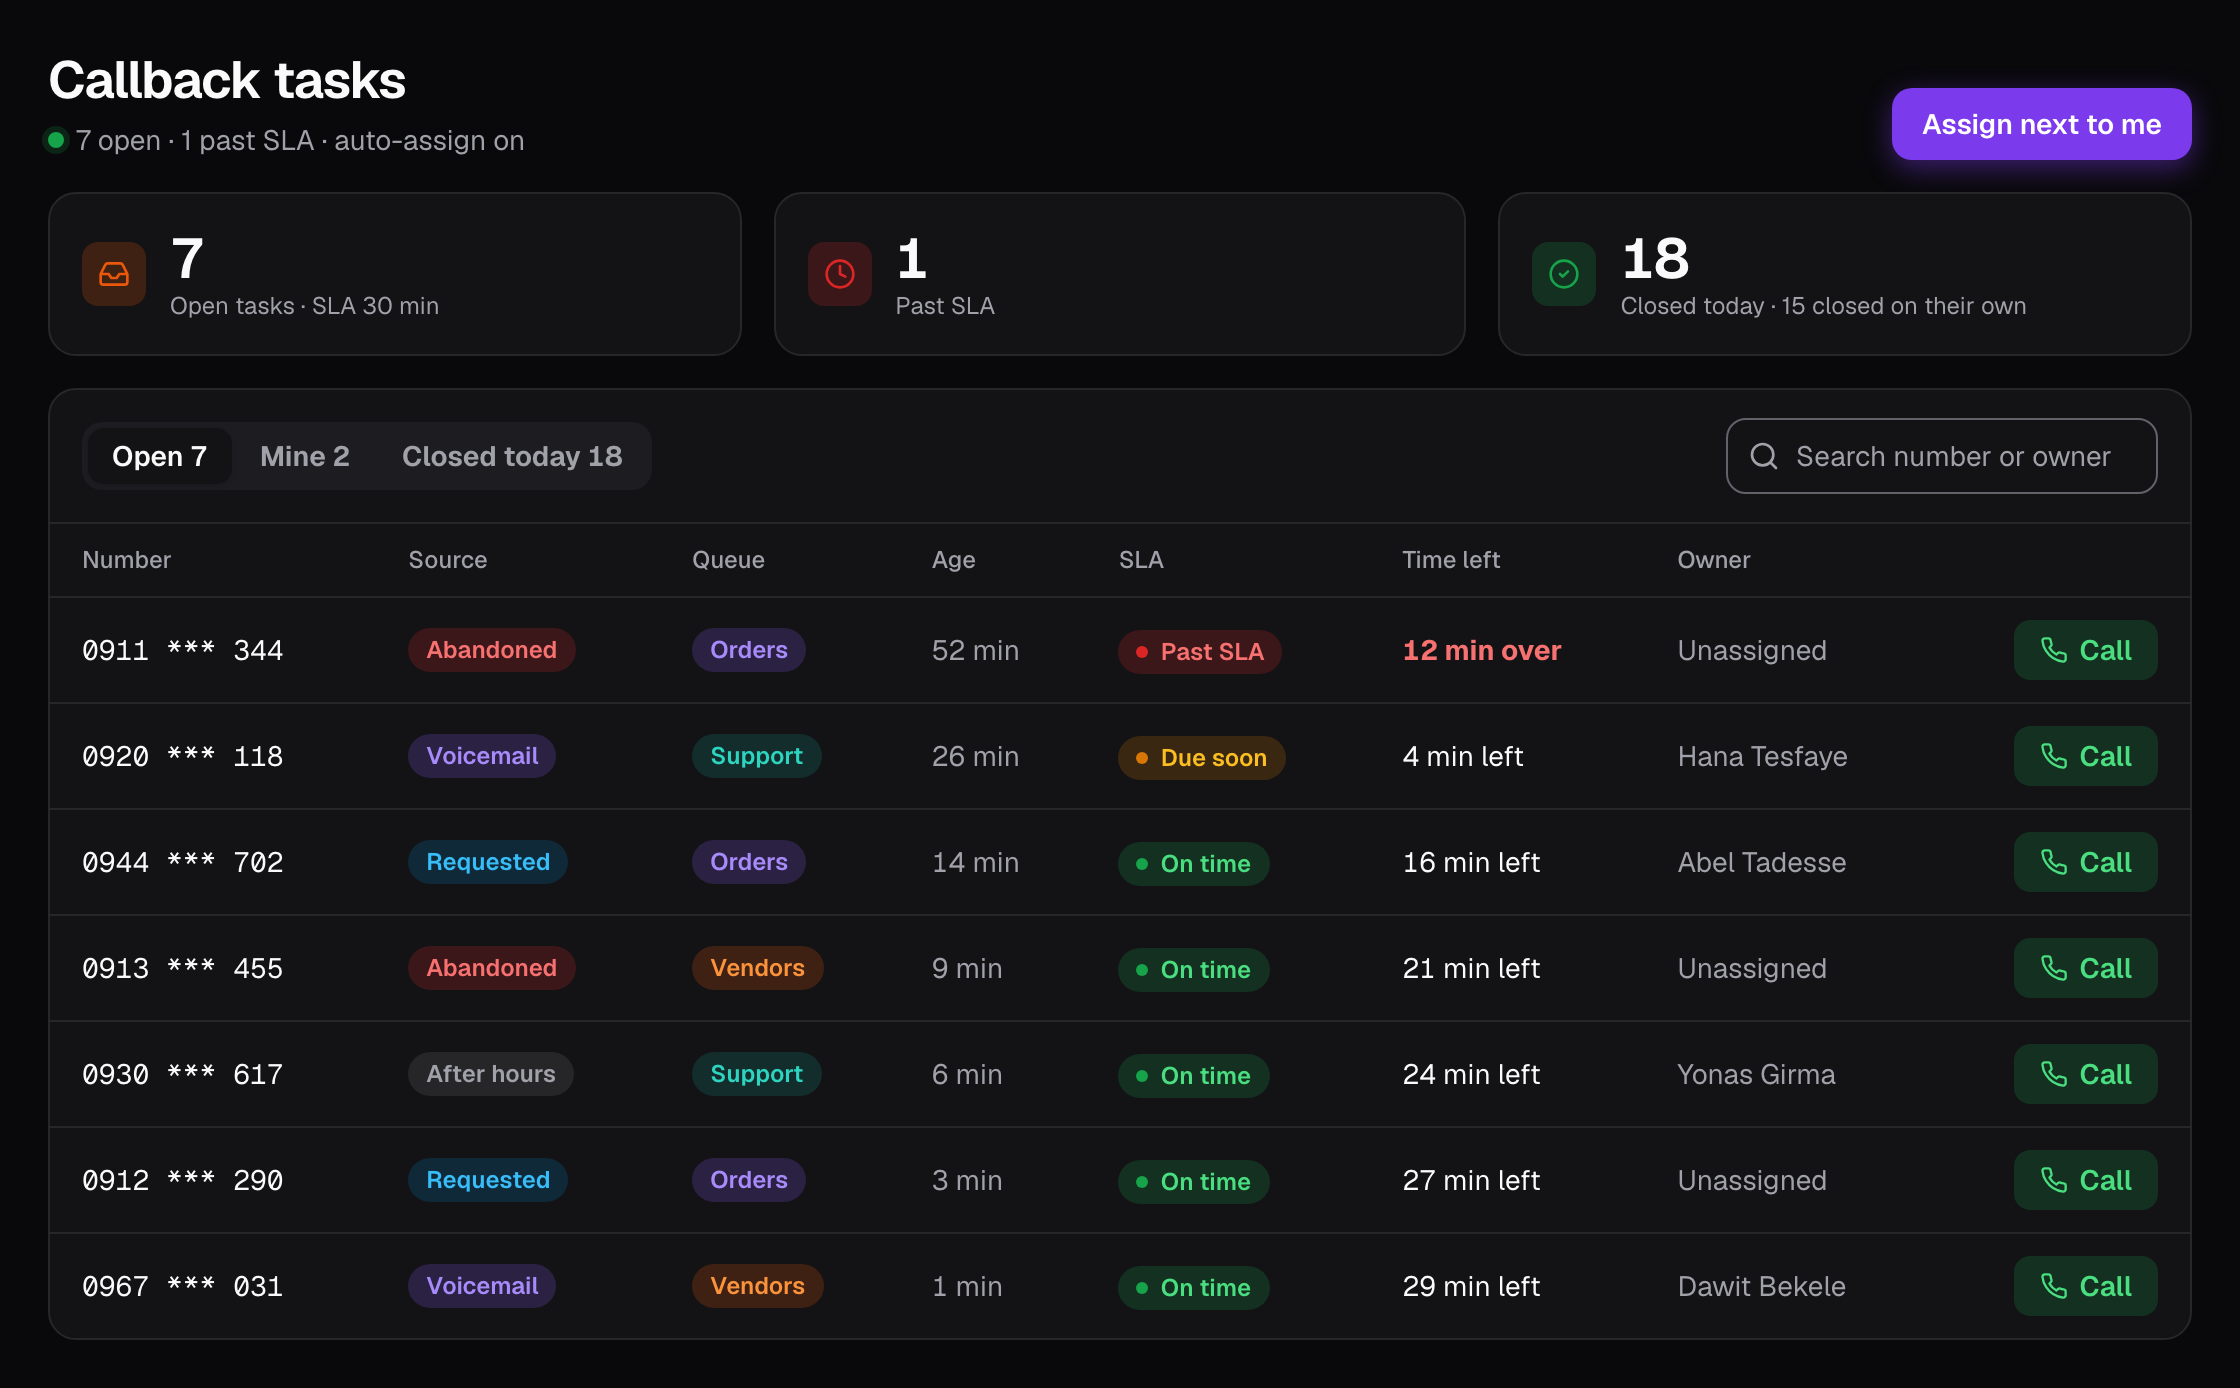
Task: Call the 0920 *** 118 voicemail task
Action: pos(2085,756)
